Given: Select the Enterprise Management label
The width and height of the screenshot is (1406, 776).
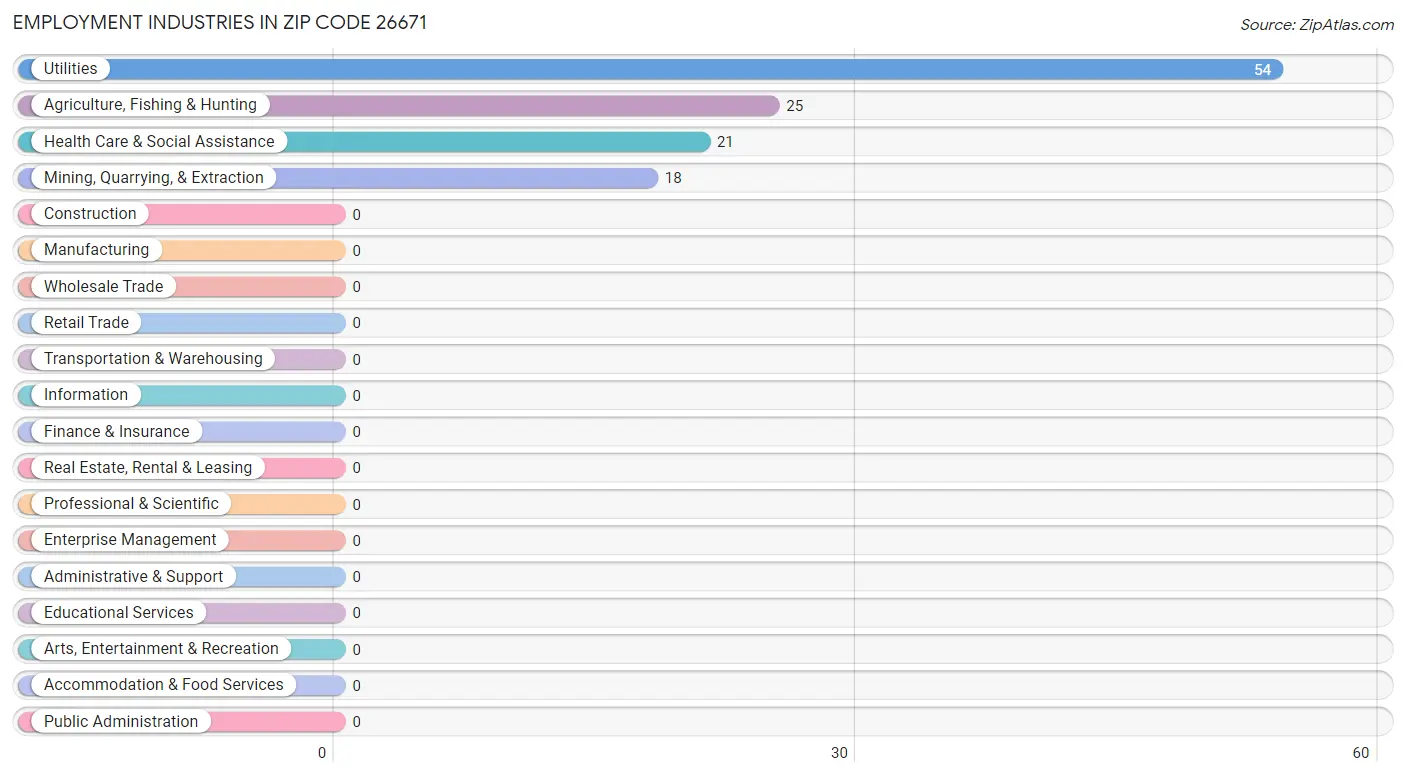Looking at the screenshot, I should 130,540.
